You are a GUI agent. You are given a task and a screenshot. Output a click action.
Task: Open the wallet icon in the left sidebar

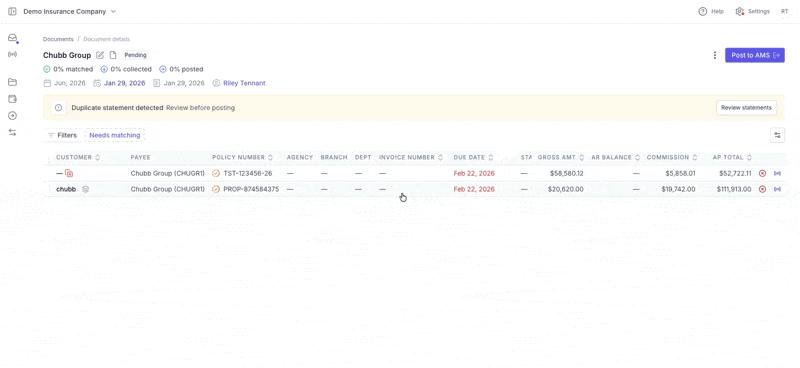point(13,99)
